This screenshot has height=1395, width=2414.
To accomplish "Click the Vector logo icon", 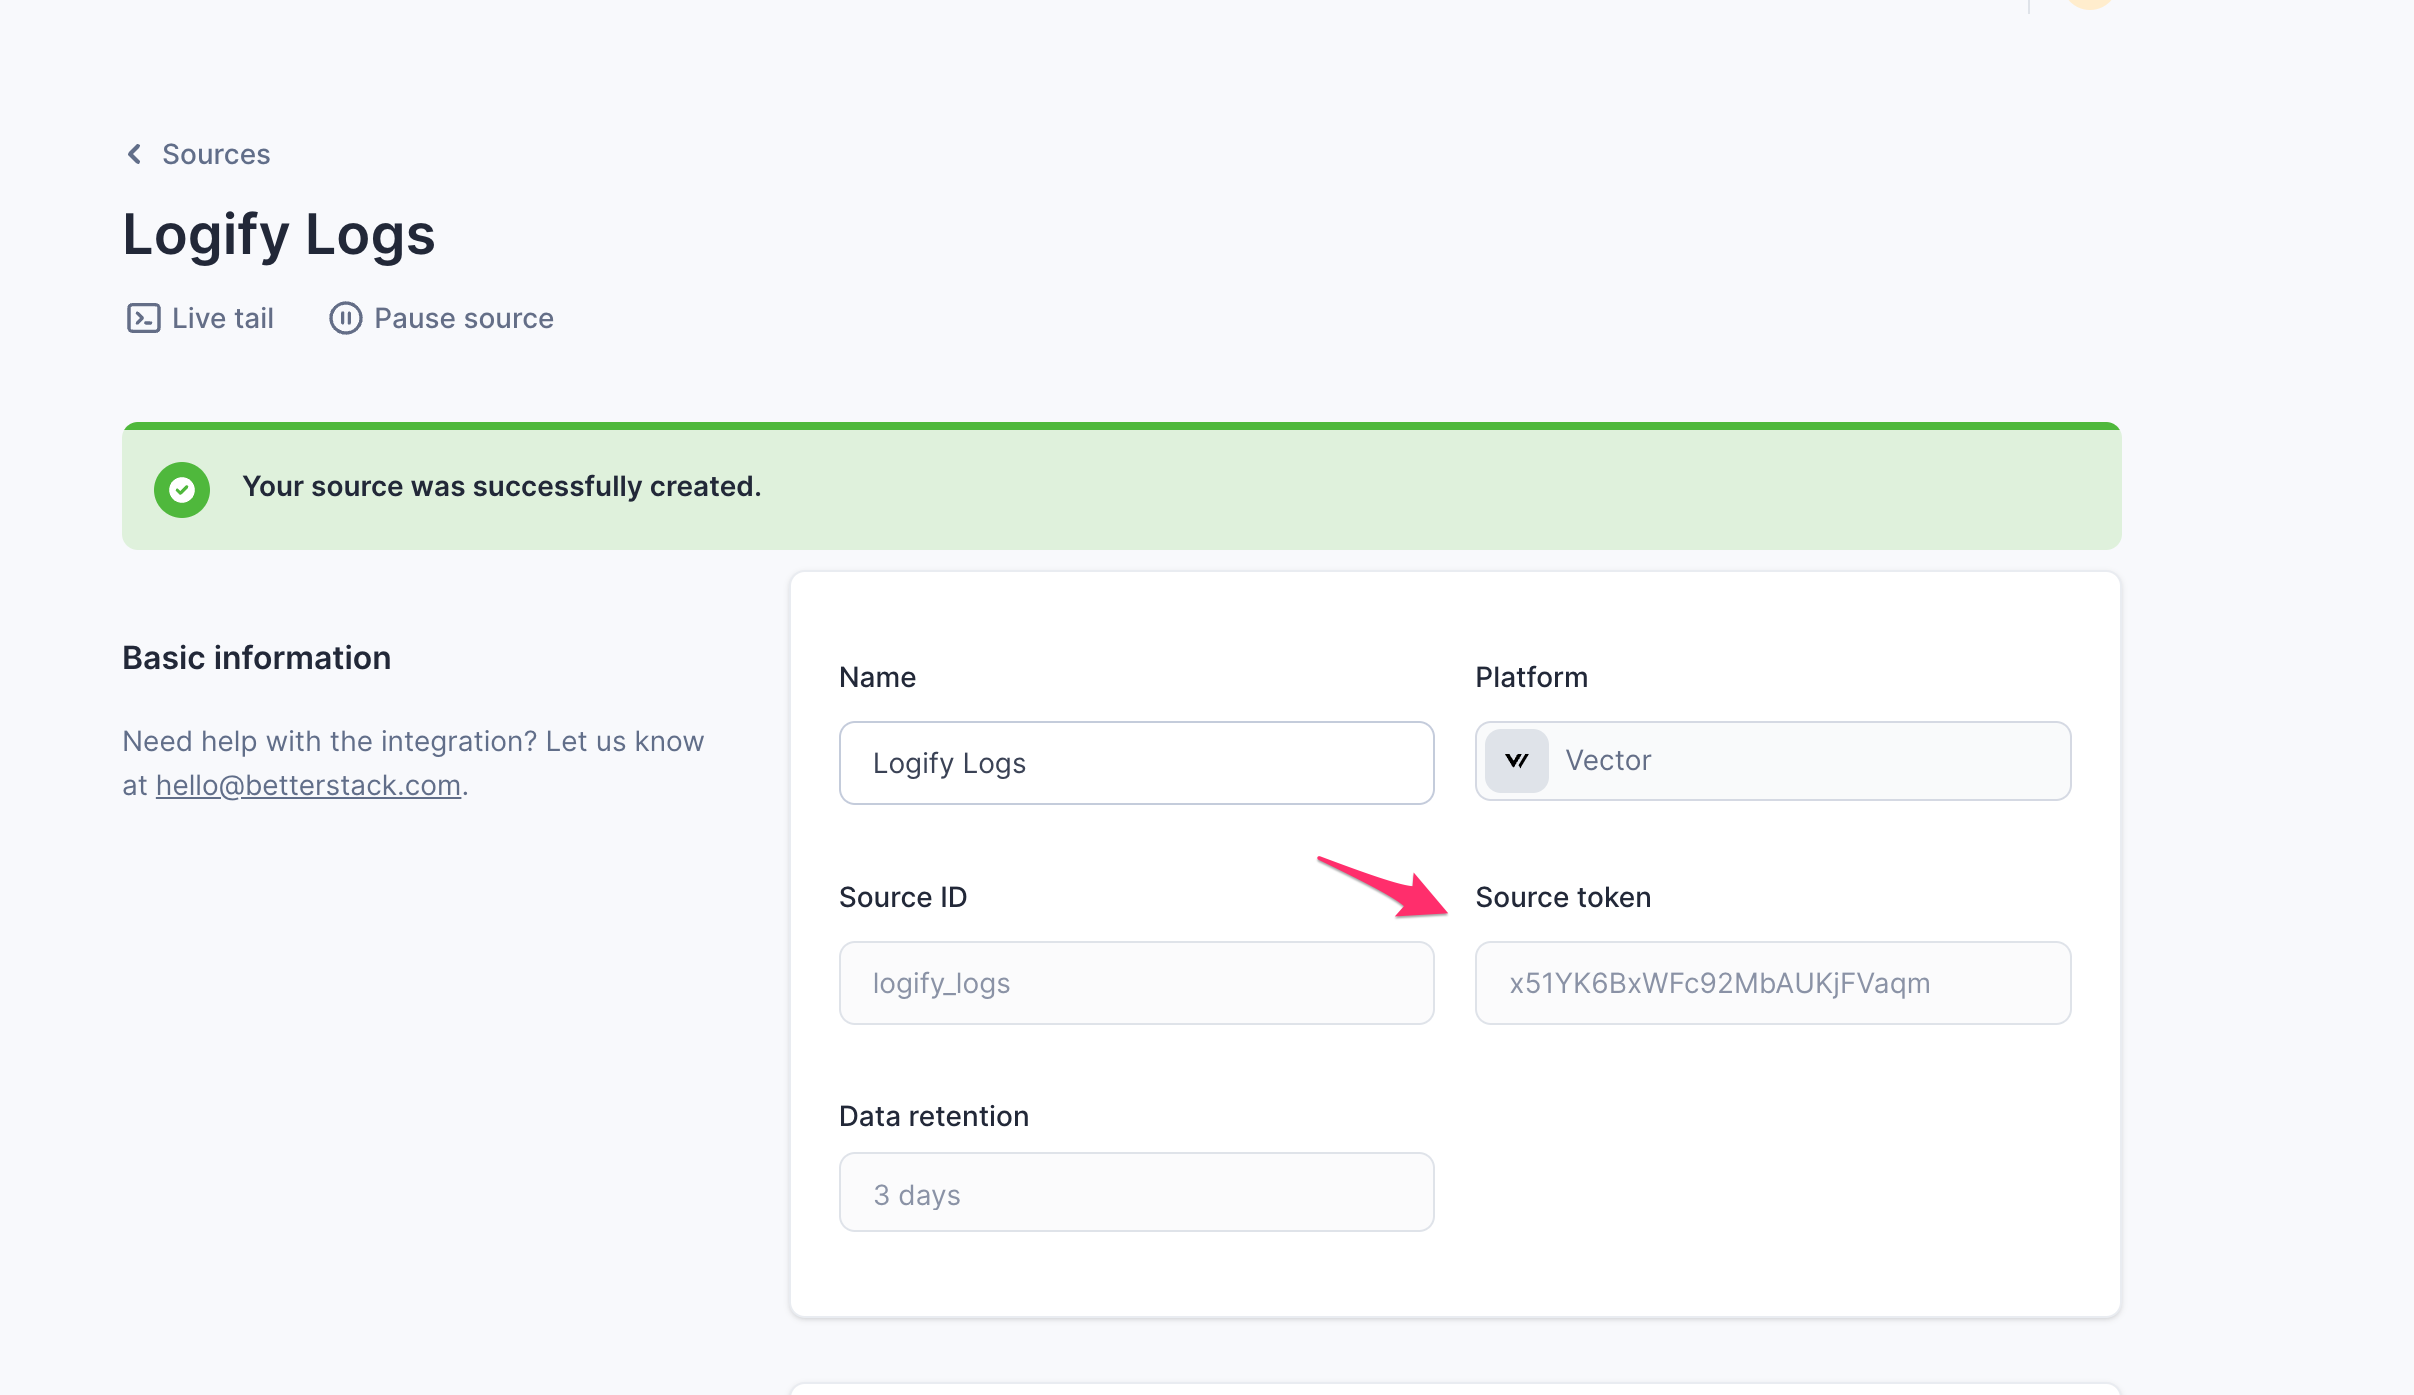I will click(x=1516, y=761).
